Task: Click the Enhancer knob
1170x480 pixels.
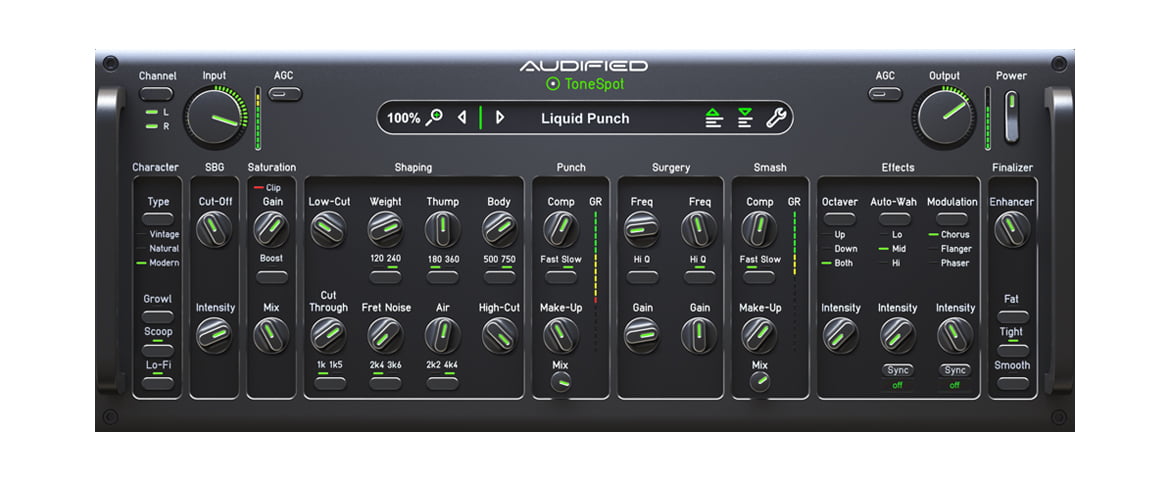Action: 1013,228
